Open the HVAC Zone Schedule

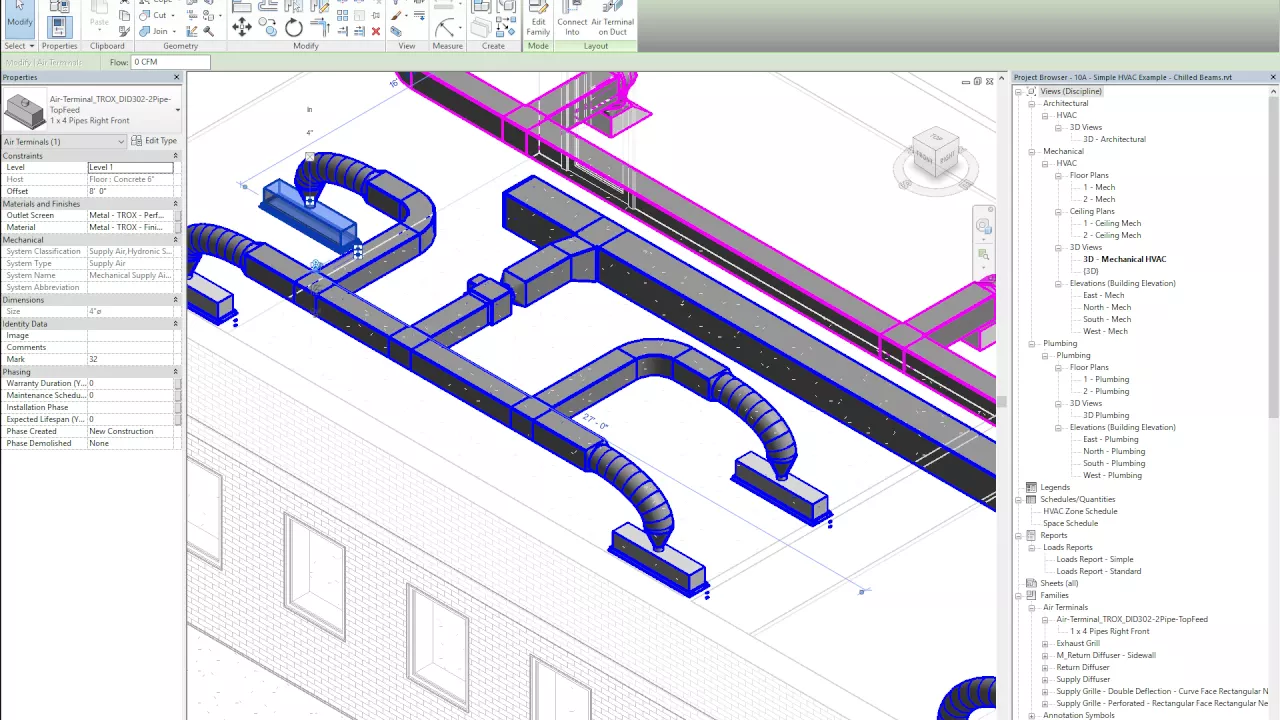click(x=1080, y=511)
